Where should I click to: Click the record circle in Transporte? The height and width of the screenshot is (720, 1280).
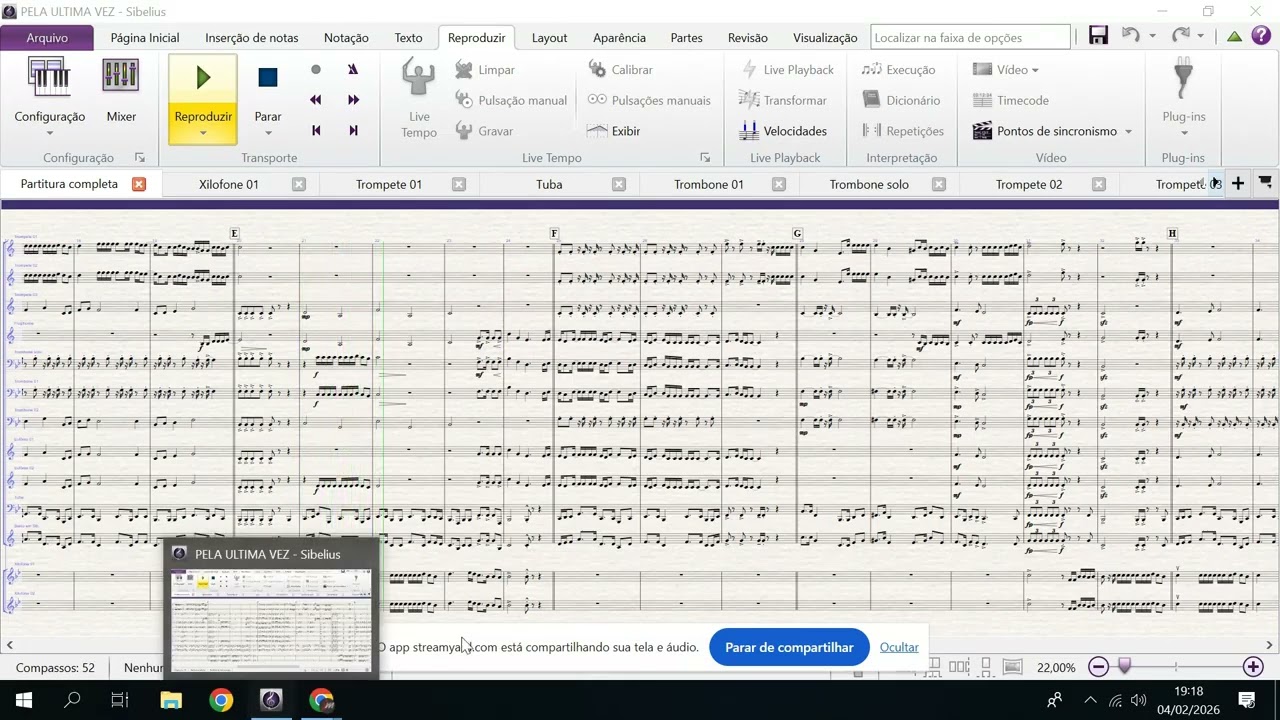tap(316, 70)
